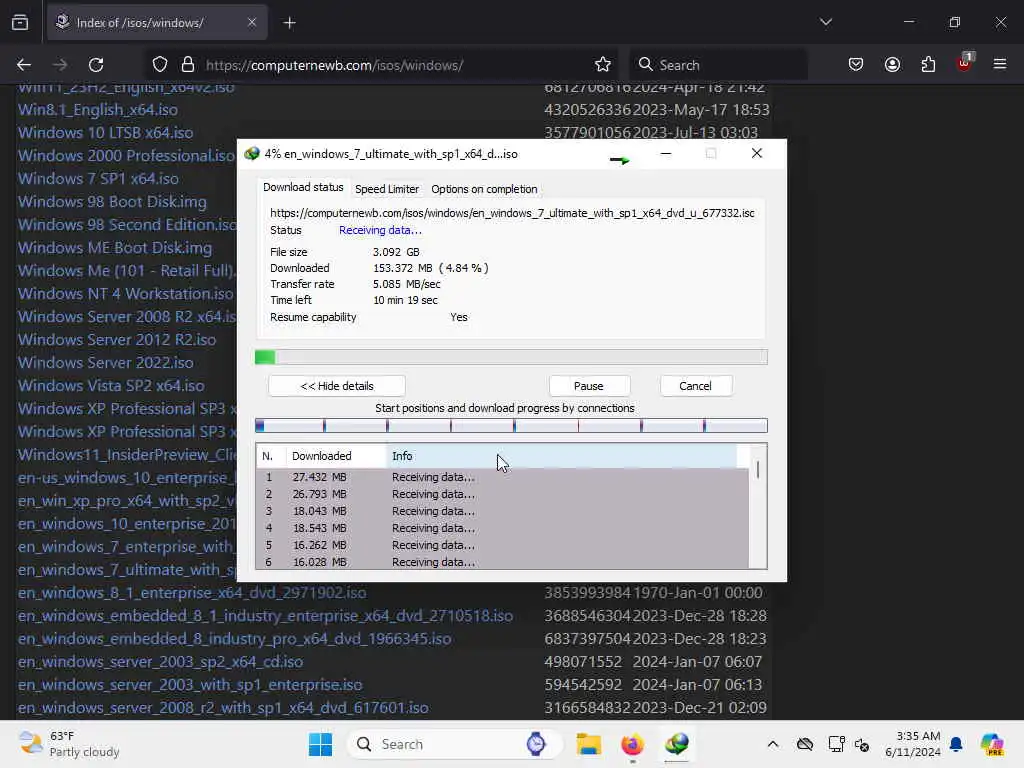Open the Firefox account icon
Image resolution: width=1024 pixels, height=768 pixels.
[892, 65]
